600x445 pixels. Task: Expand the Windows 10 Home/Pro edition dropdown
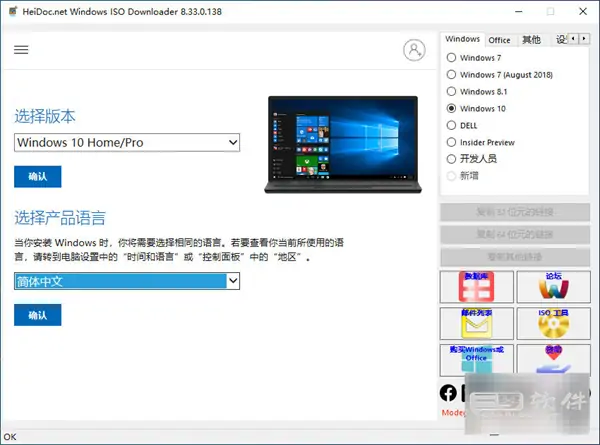(x=127, y=142)
